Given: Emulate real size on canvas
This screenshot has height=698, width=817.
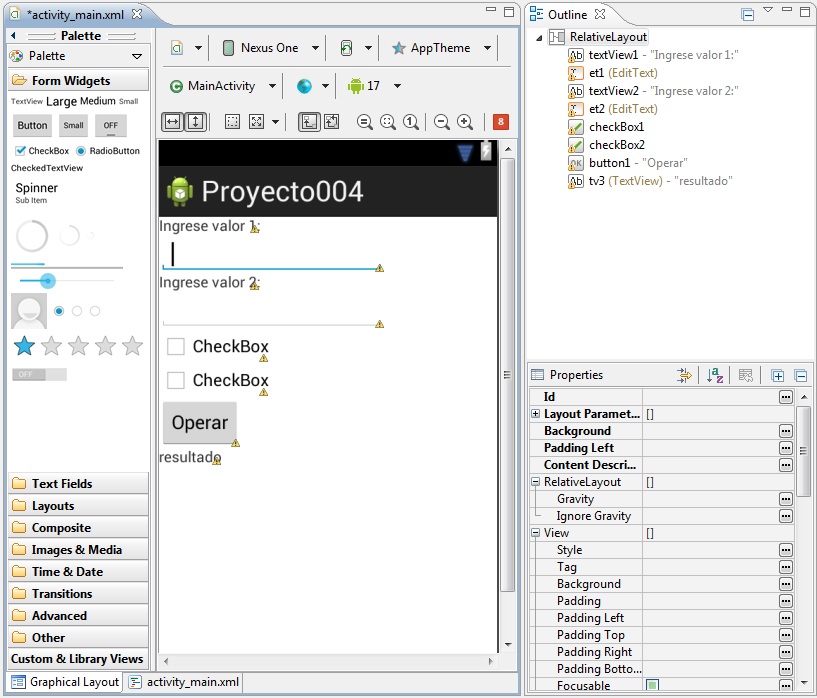Looking at the screenshot, I should point(364,122).
